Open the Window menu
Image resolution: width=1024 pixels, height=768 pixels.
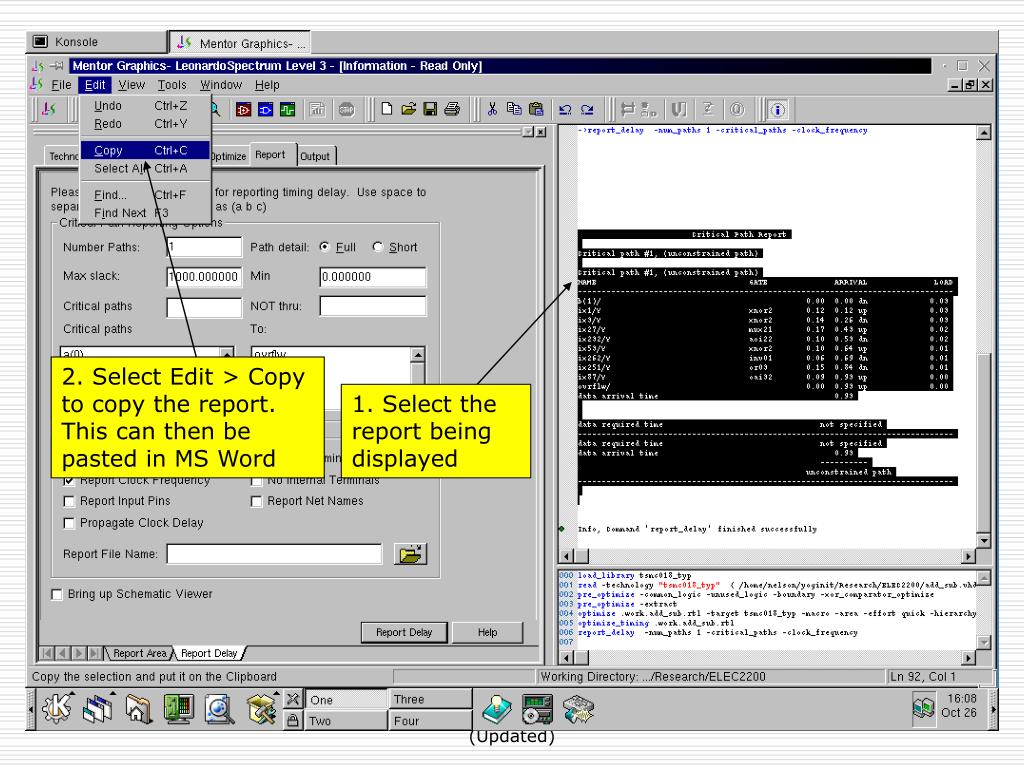(221, 85)
